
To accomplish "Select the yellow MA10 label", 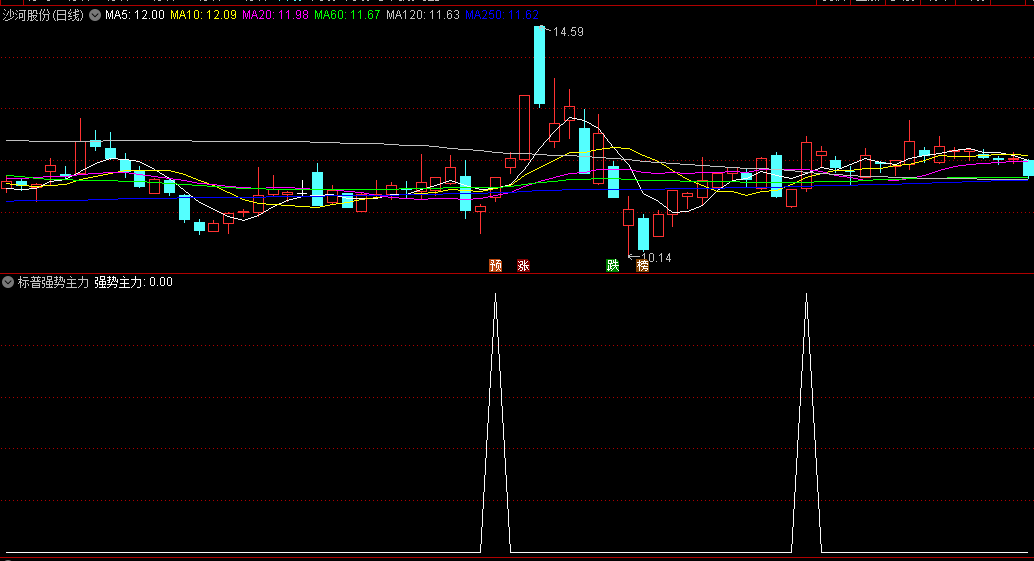I will [x=203, y=16].
